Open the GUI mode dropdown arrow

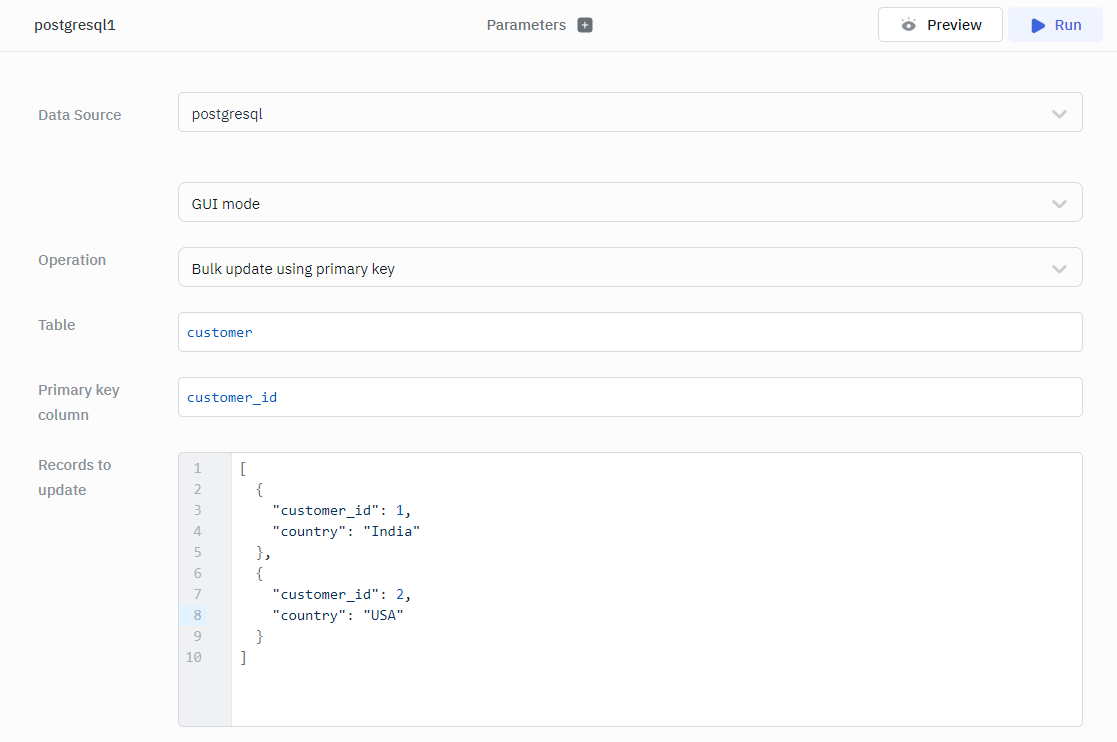click(x=1059, y=203)
